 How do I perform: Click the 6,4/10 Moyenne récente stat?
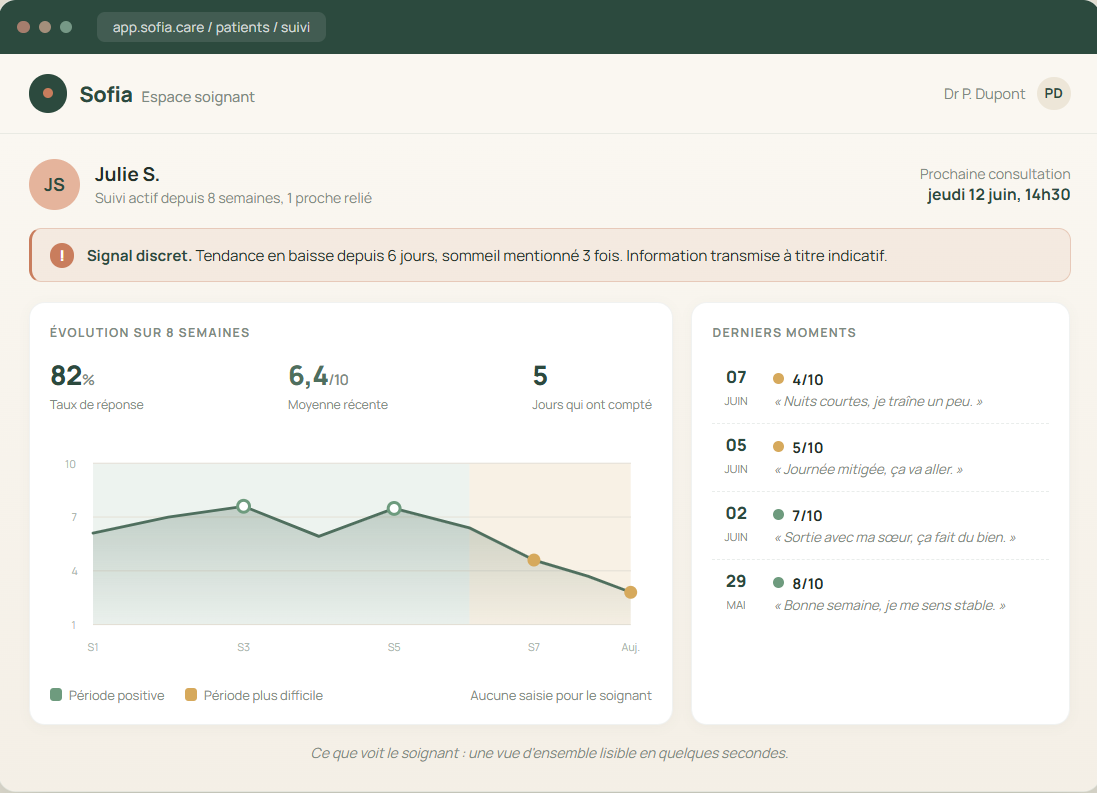coord(338,387)
